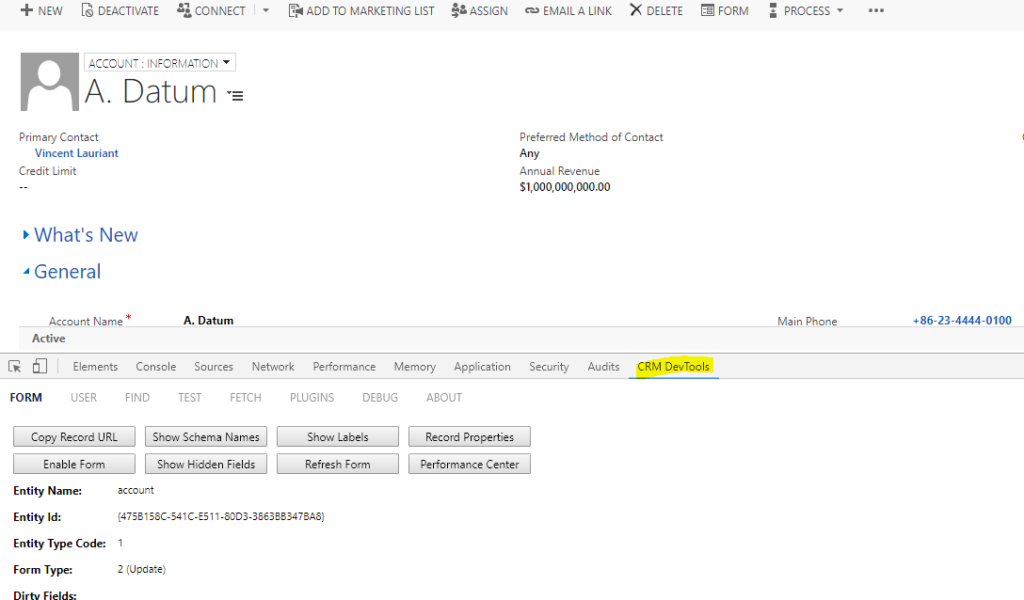Select the CRM DevTools tab
Viewport: 1024px width, 600px height.
point(673,367)
